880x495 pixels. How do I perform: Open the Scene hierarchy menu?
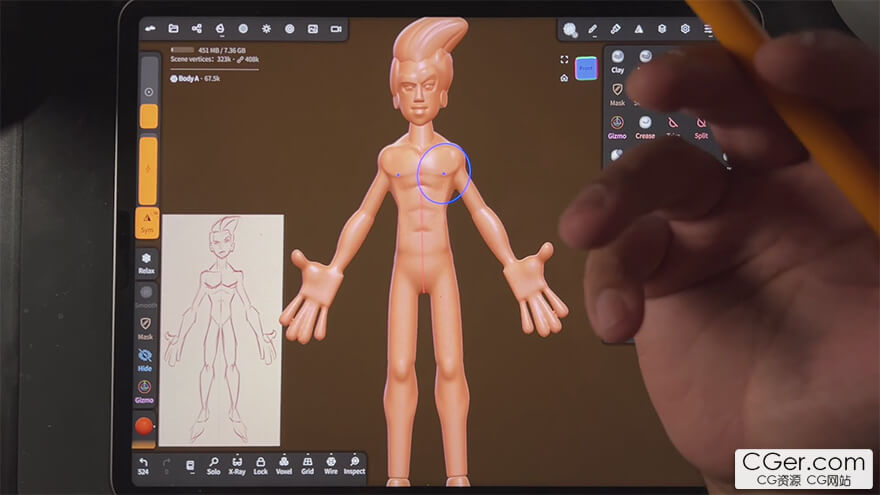click(x=196, y=29)
